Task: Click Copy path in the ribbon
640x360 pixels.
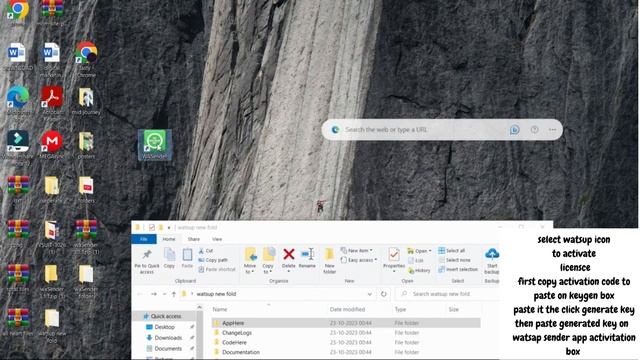Action: click(213, 260)
